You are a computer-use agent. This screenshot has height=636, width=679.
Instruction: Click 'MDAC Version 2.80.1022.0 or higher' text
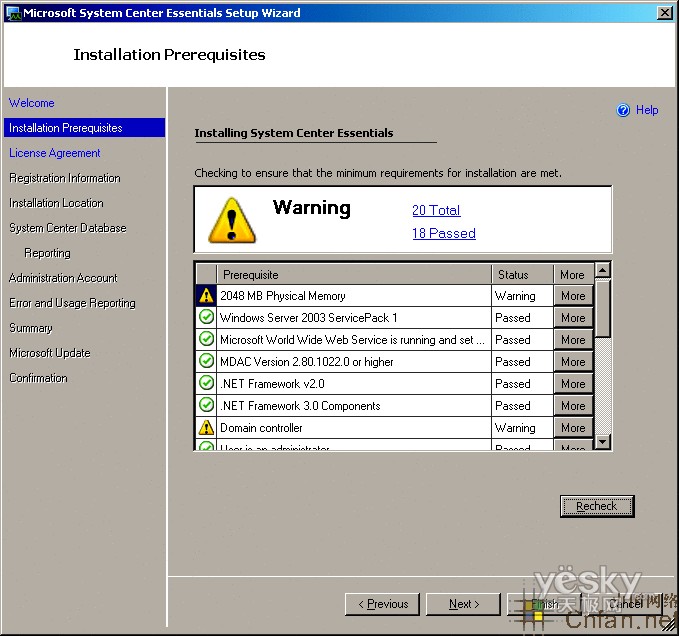click(x=307, y=362)
